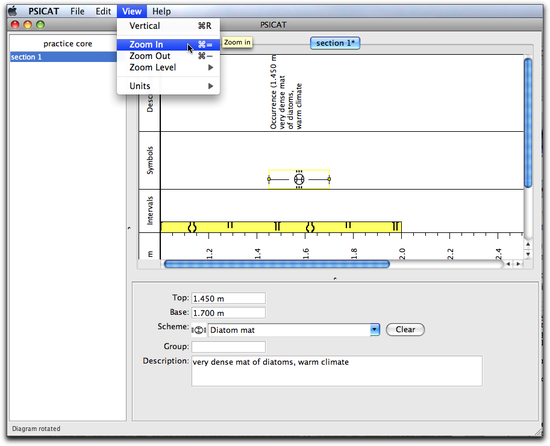Select the Diatom mat symbol in diagram

pyautogui.click(x=299, y=179)
